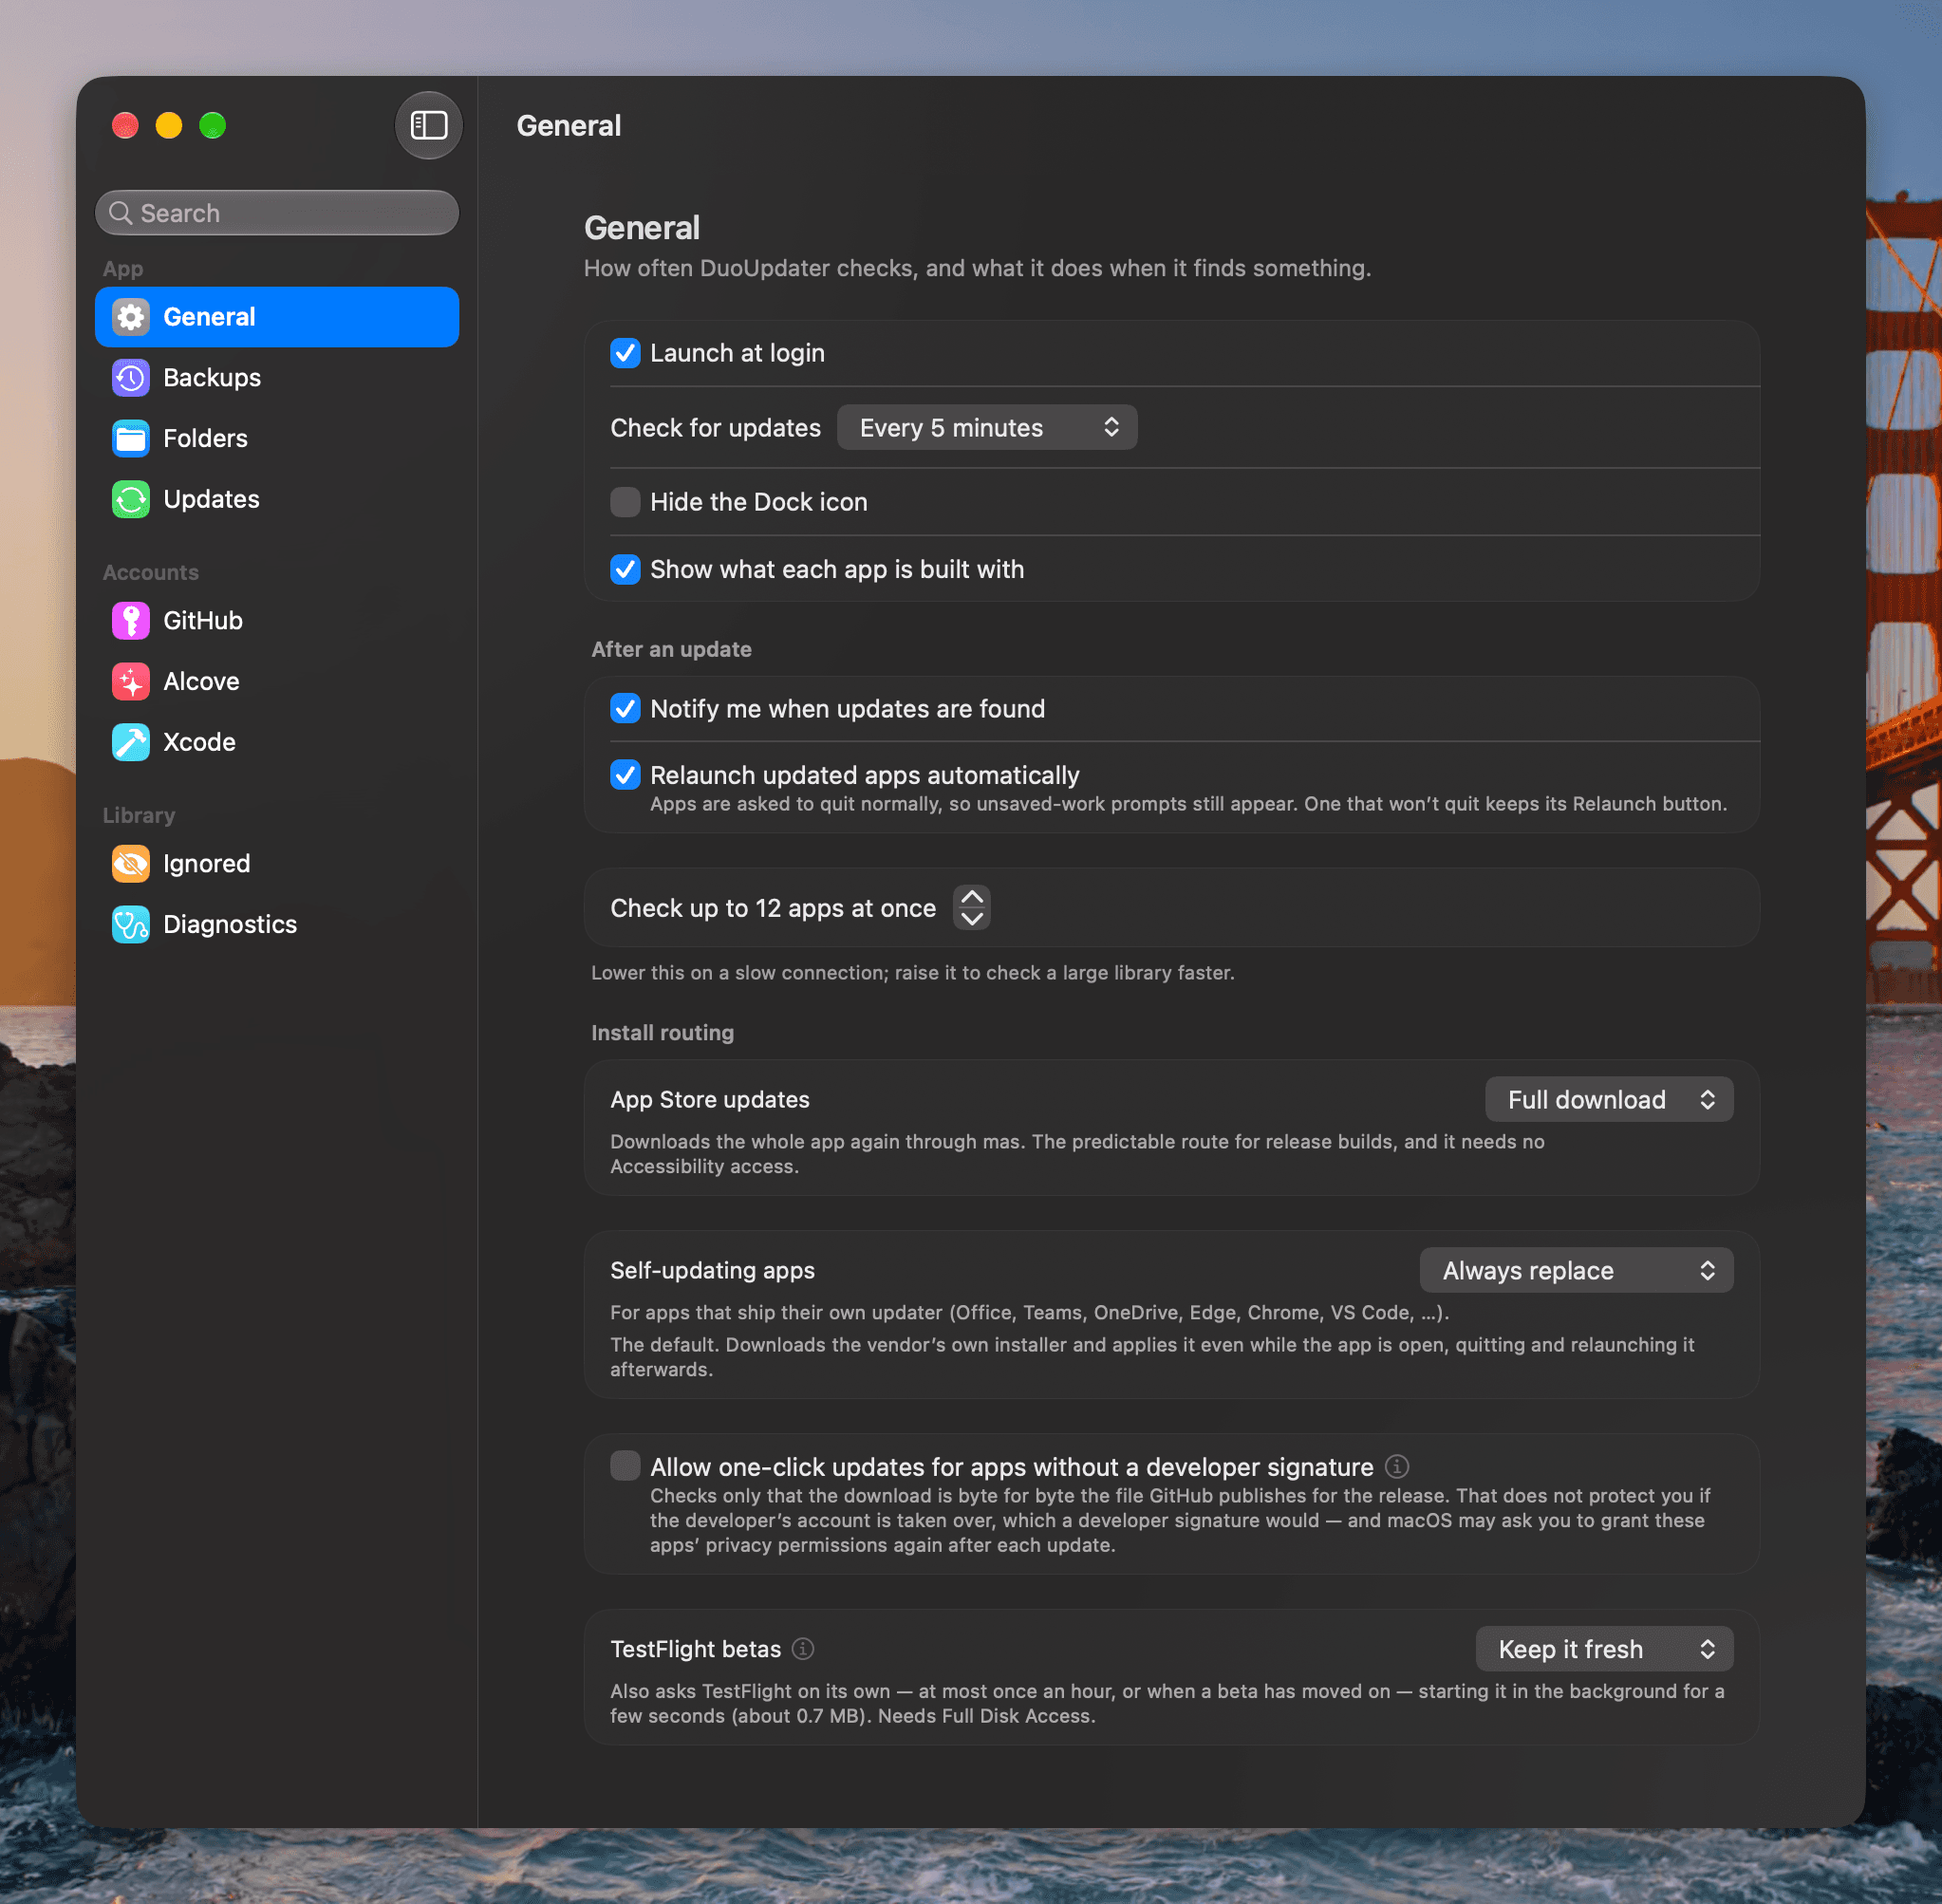Screen dimensions: 1942x1904
Task: Open the Check for updates interval dropdown
Action: coord(987,428)
